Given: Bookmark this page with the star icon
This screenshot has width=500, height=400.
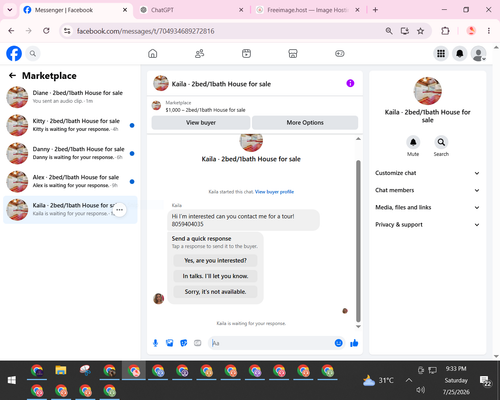Looking at the screenshot, I should pyautogui.click(x=420, y=31).
